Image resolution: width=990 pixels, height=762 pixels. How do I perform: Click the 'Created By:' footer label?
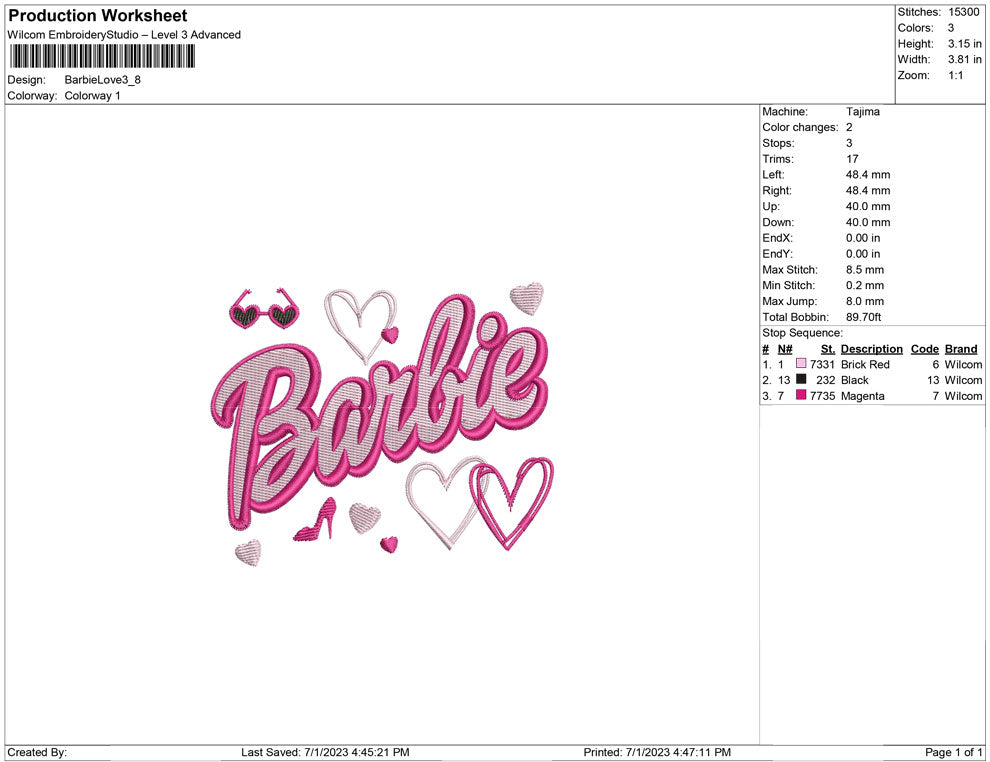tap(37, 752)
